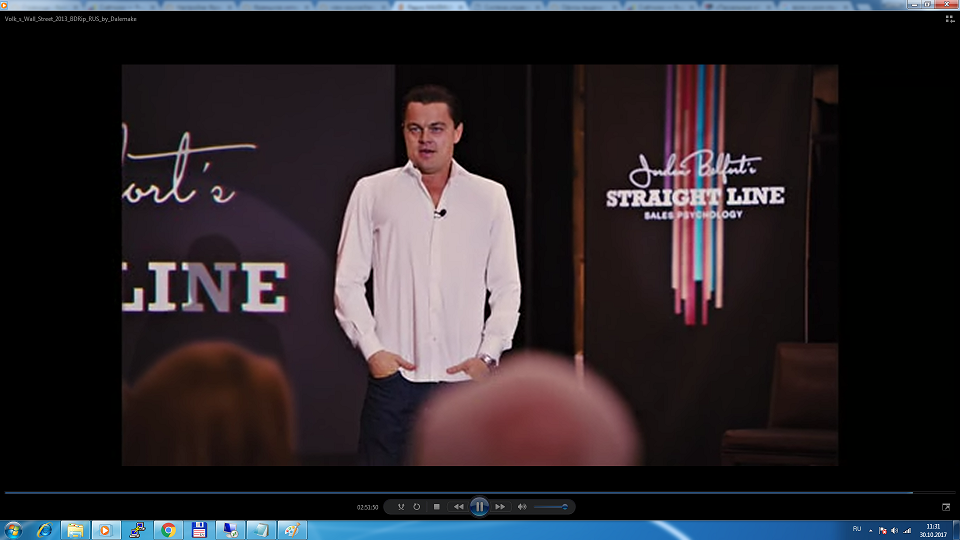Mute the player using the speaker icon
Image resolution: width=960 pixels, height=540 pixels.
tap(522, 507)
